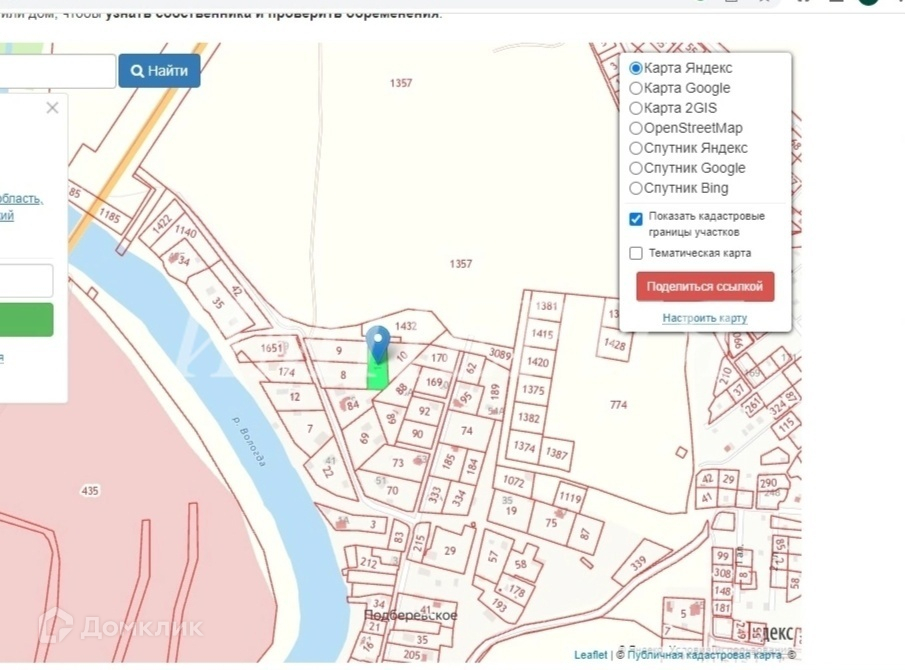Click parcel number 92
Image resolution: width=905 pixels, height=670 pixels.
(424, 411)
